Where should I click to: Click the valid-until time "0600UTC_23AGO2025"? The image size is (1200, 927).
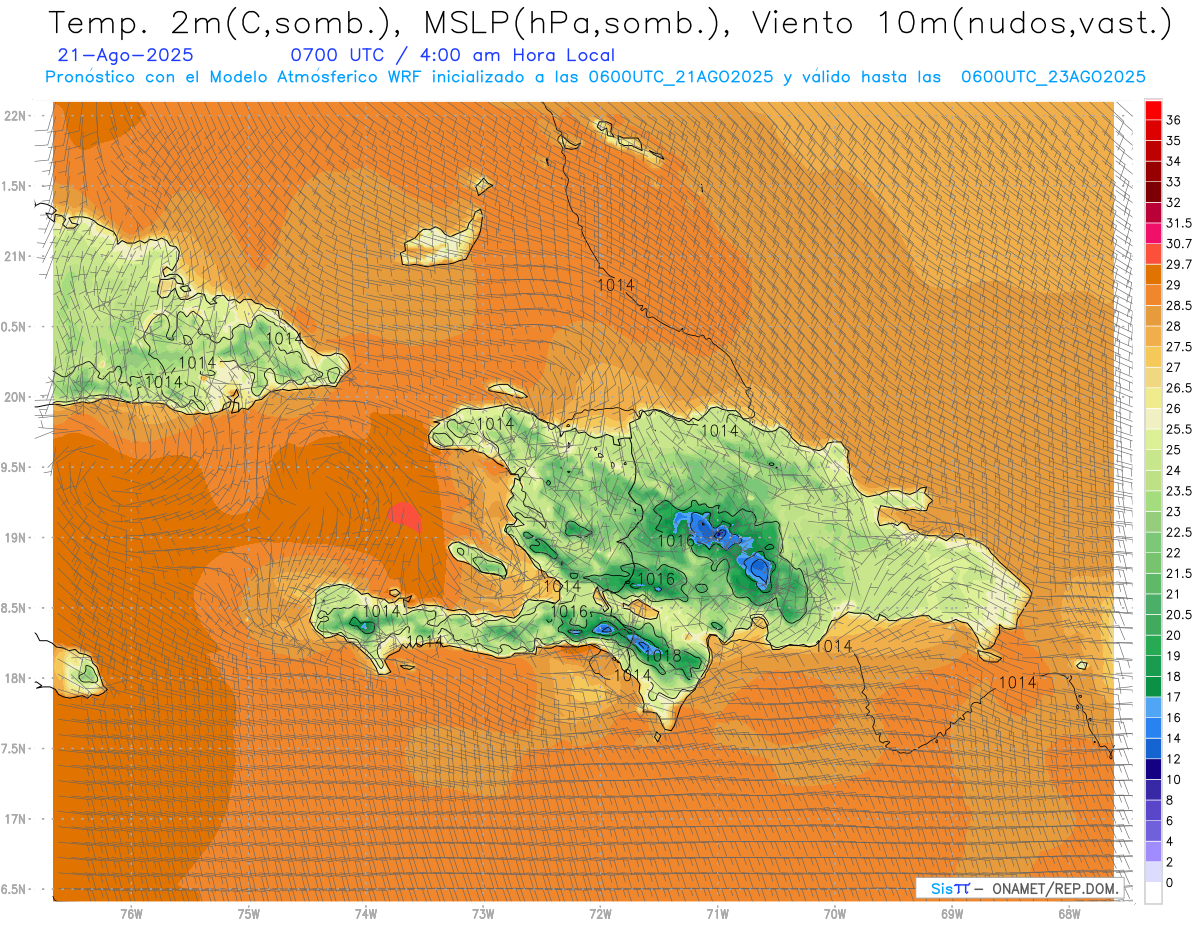coord(1053,77)
